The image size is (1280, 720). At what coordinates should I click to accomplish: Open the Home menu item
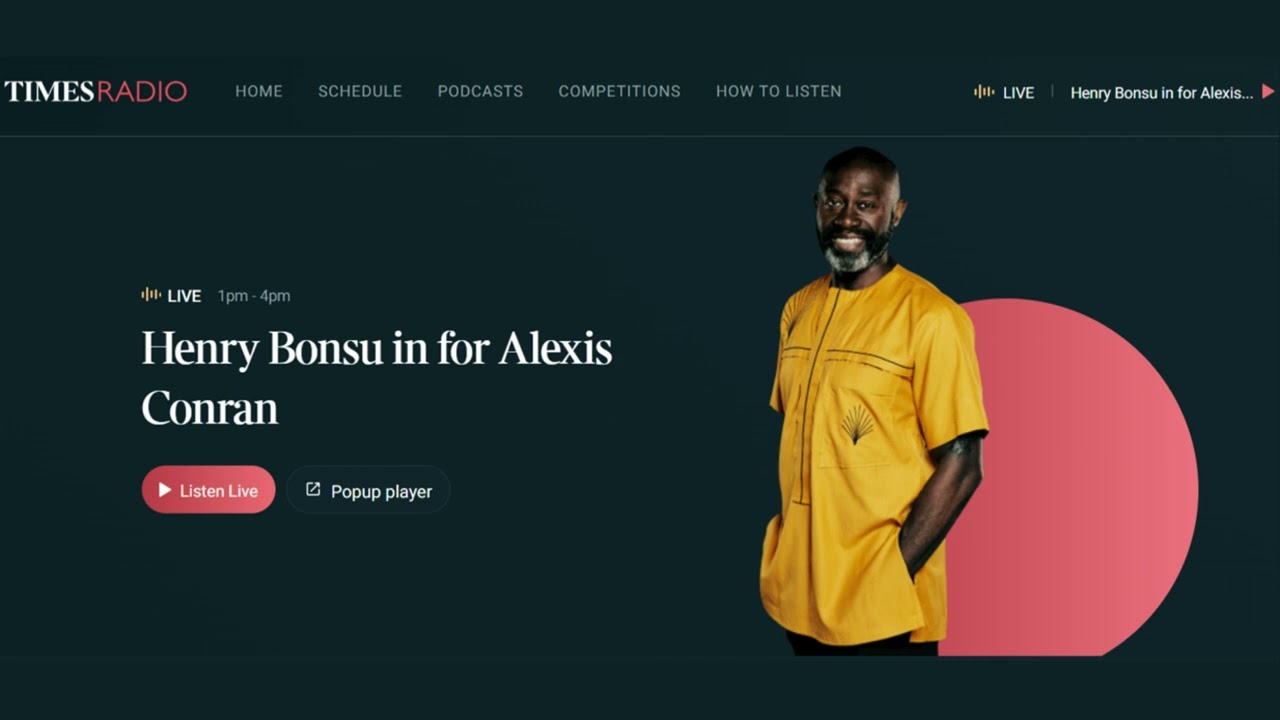pyautogui.click(x=259, y=91)
